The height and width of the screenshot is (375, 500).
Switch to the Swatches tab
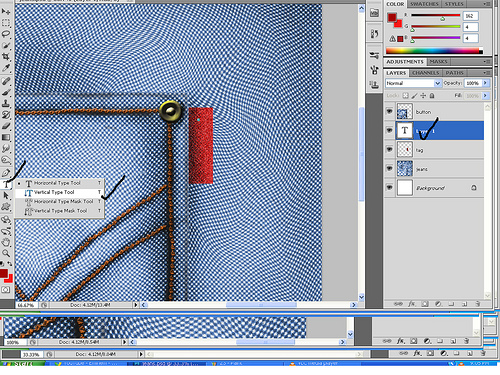pos(424,4)
